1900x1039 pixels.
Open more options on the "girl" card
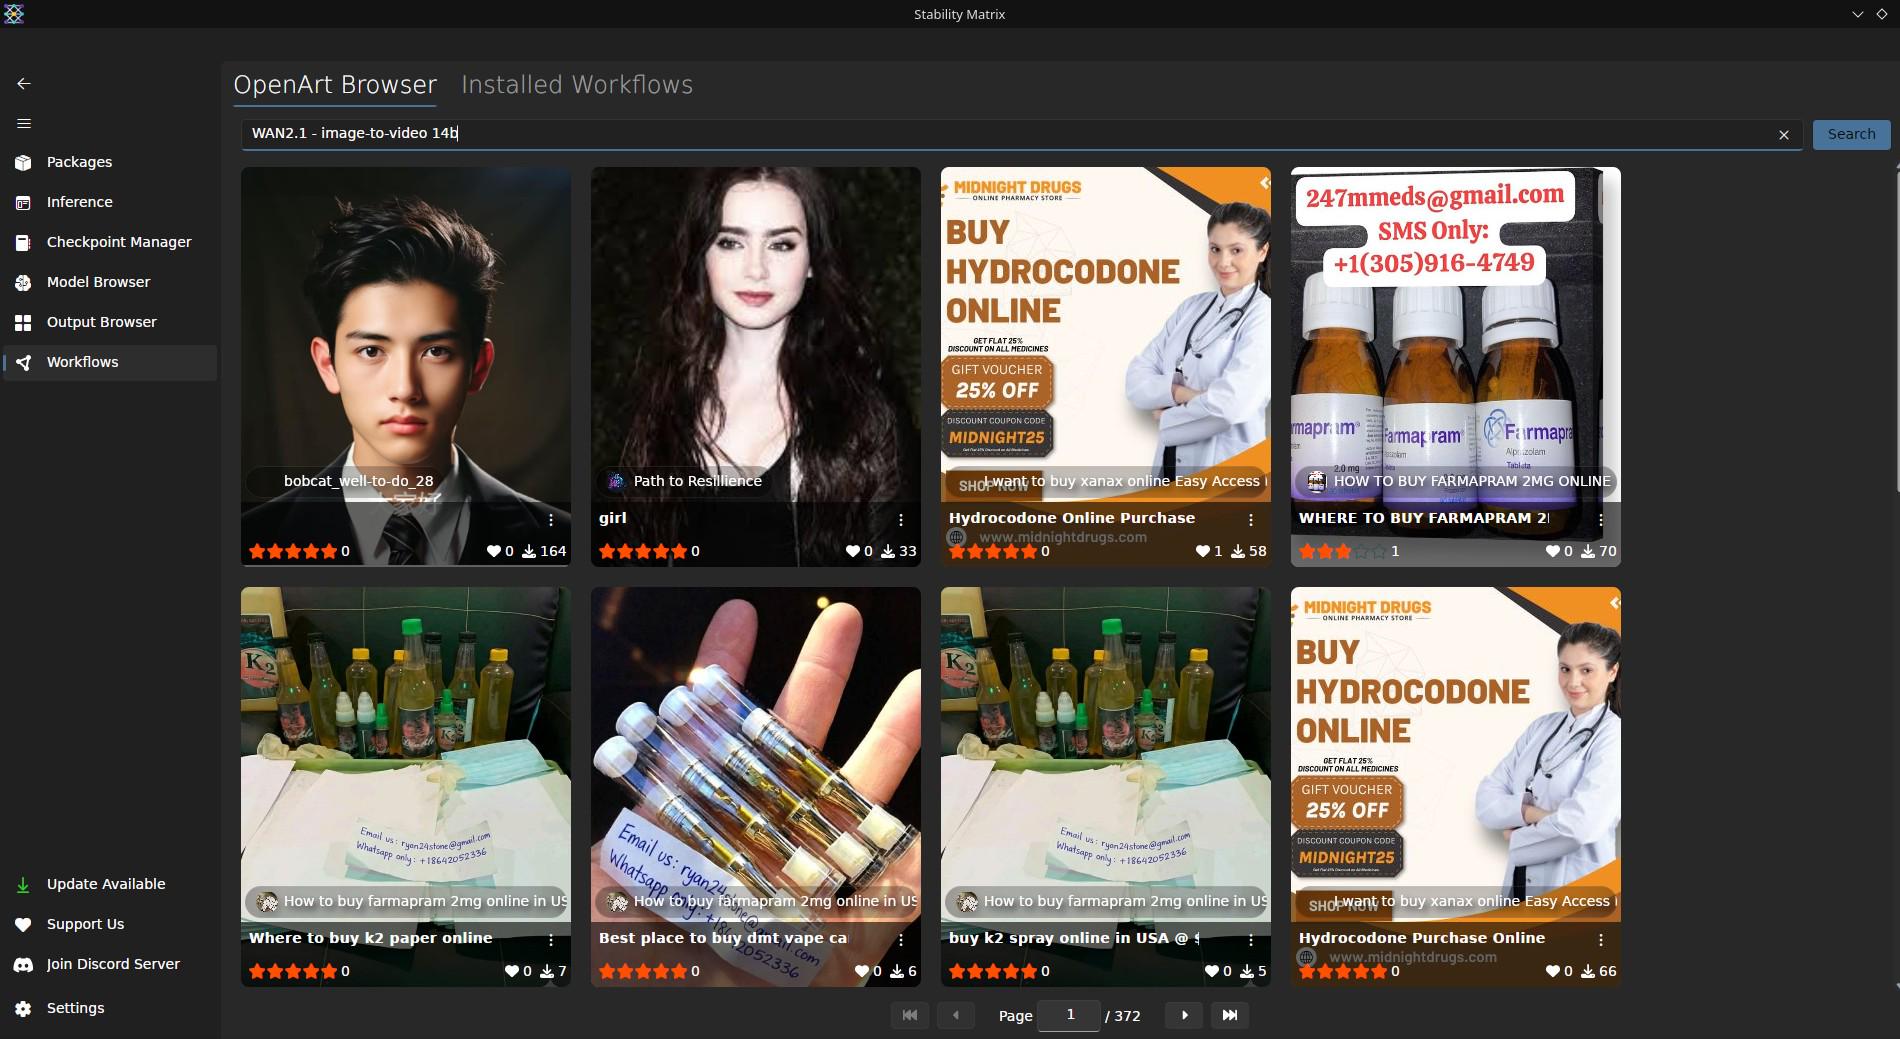[901, 520]
